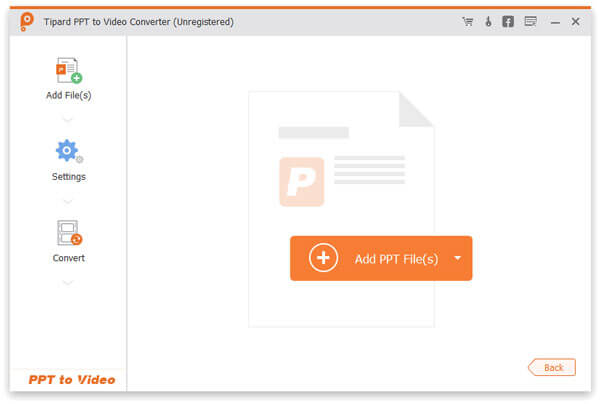Click the Add File(s) sidebar icon

[x=69, y=70]
